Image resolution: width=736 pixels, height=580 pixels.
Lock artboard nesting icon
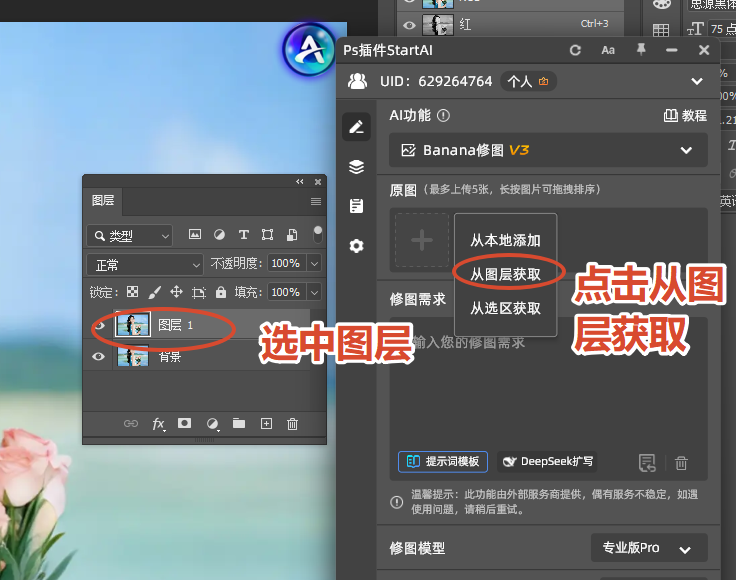click(199, 293)
